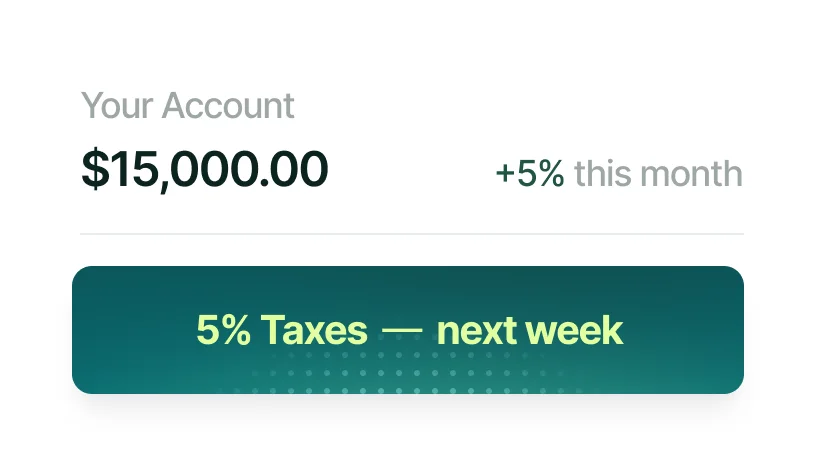Click the "5%" figure inside the green banner
The width and height of the screenshot is (824, 474).
223,330
